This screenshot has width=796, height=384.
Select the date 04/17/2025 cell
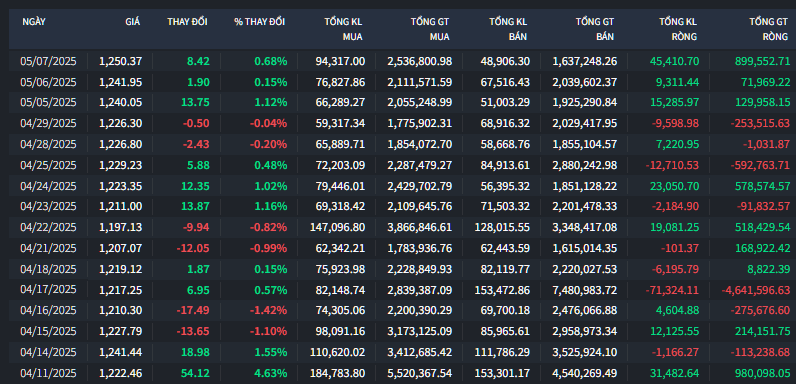pos(48,290)
